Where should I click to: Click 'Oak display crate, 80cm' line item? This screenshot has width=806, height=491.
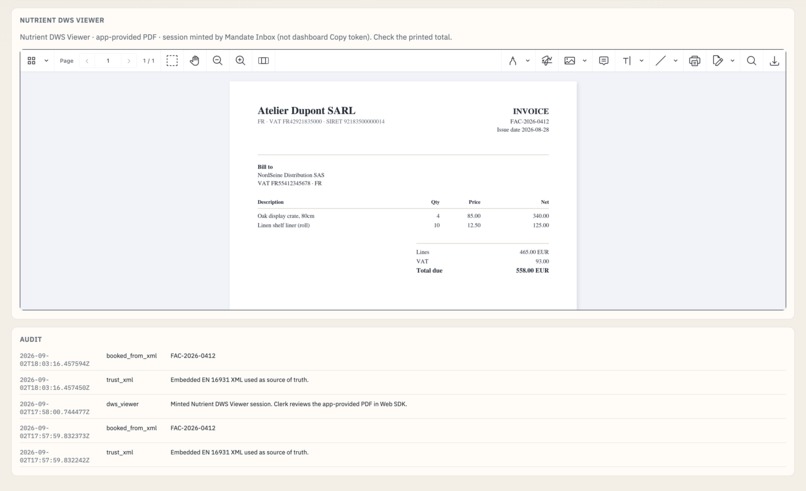(286, 216)
